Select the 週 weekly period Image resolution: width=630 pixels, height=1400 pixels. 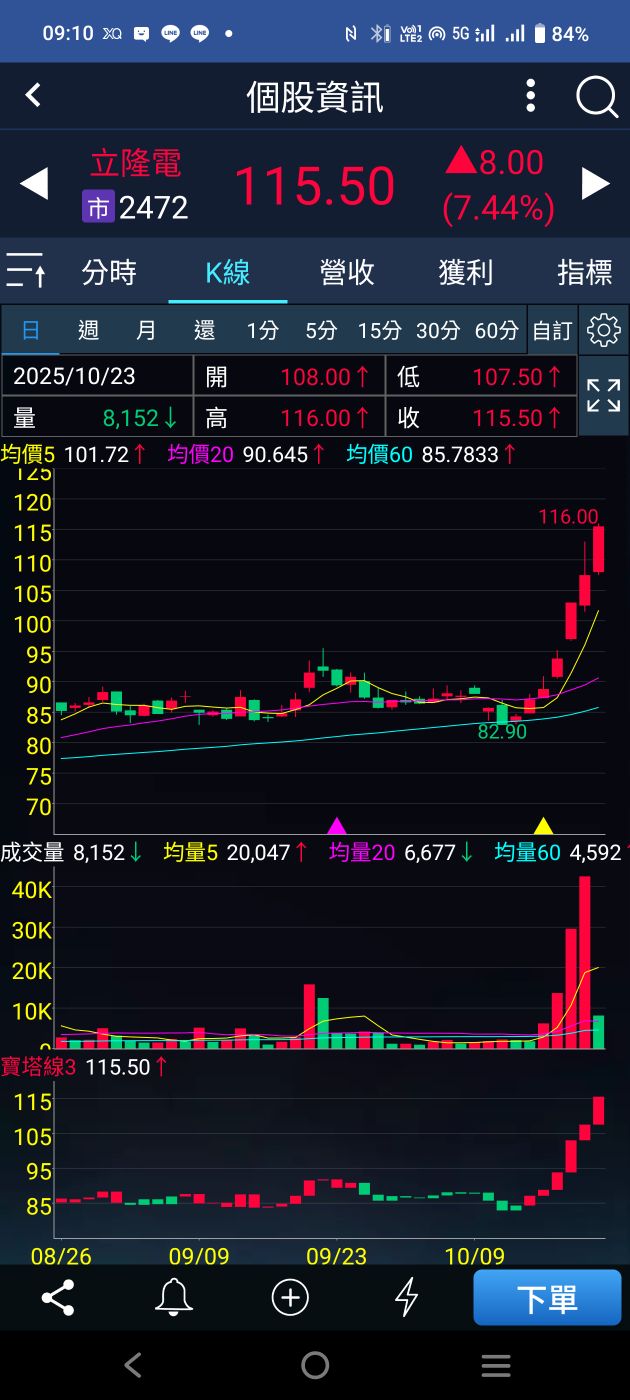89,330
